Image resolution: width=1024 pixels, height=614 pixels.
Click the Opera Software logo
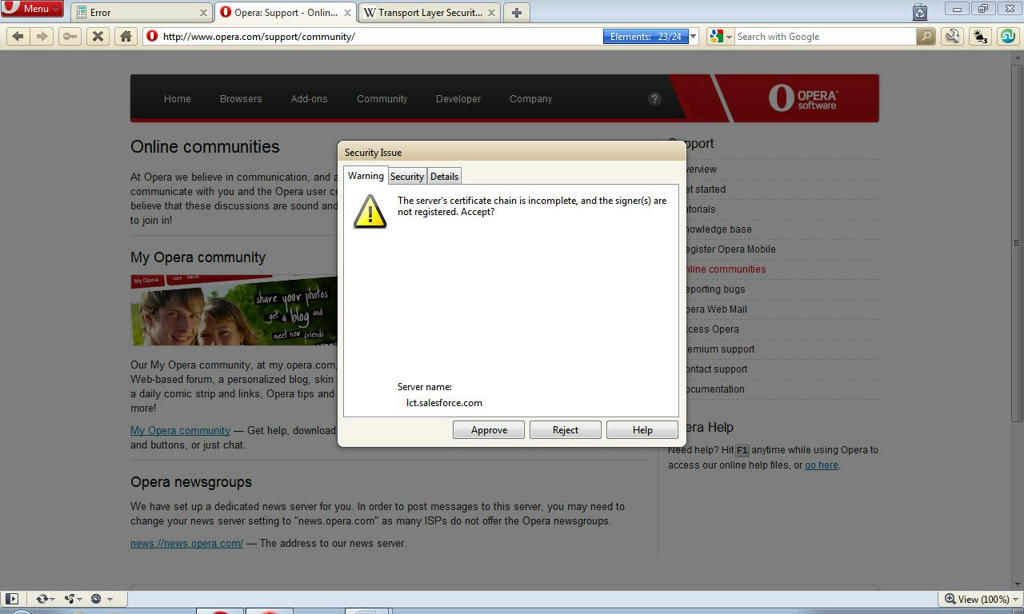click(x=803, y=98)
